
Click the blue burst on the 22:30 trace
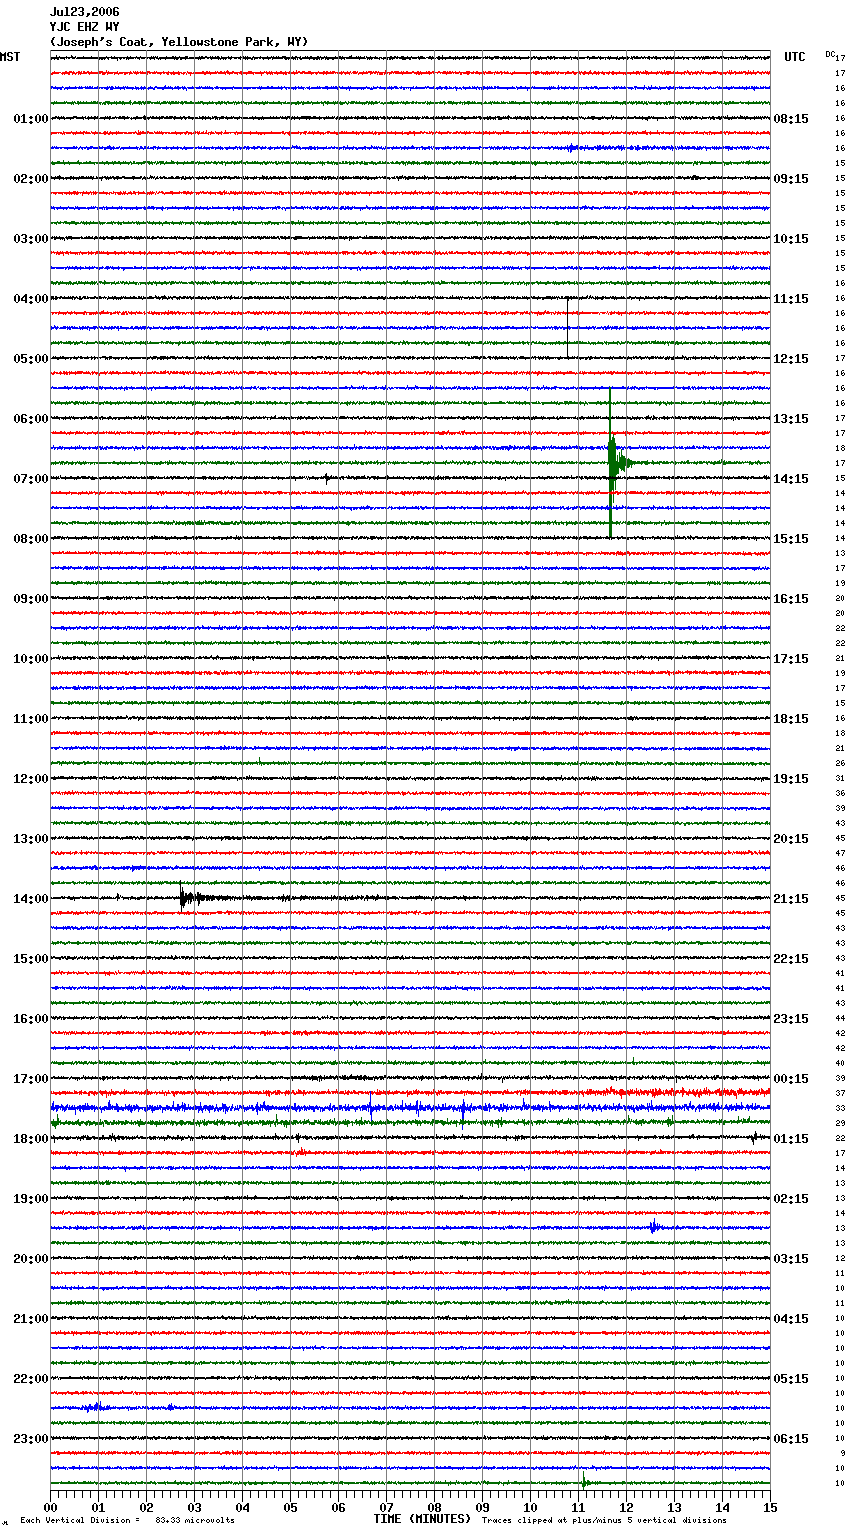[95, 1407]
